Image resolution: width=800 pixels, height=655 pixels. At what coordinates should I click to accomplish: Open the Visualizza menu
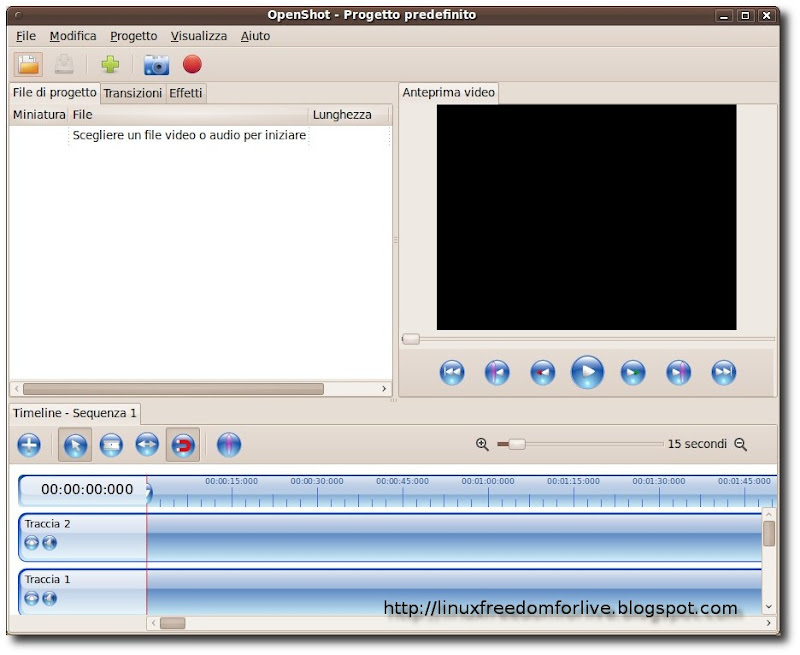click(199, 36)
